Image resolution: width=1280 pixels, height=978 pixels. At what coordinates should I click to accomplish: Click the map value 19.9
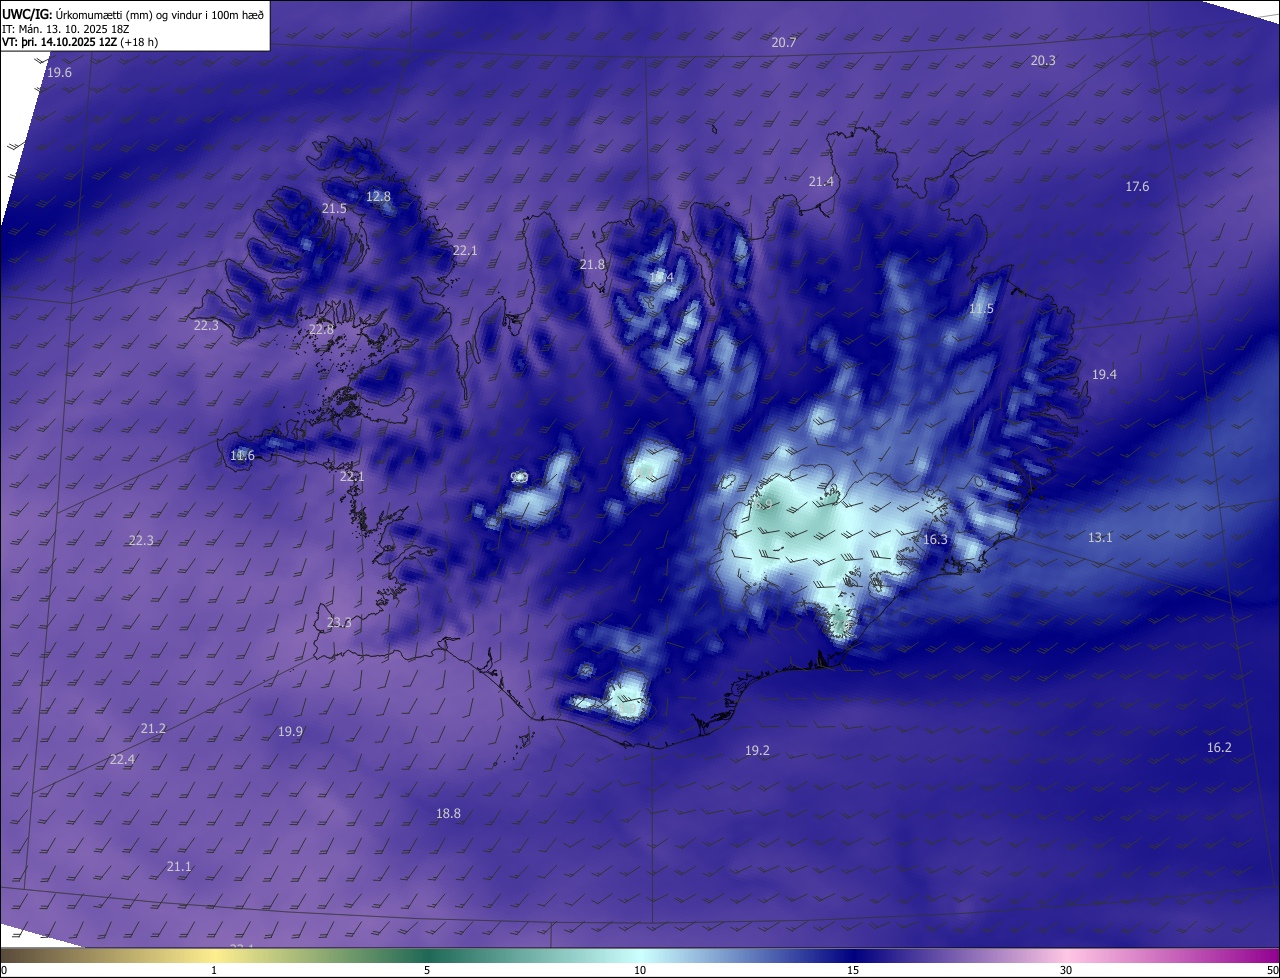pyautogui.click(x=290, y=732)
